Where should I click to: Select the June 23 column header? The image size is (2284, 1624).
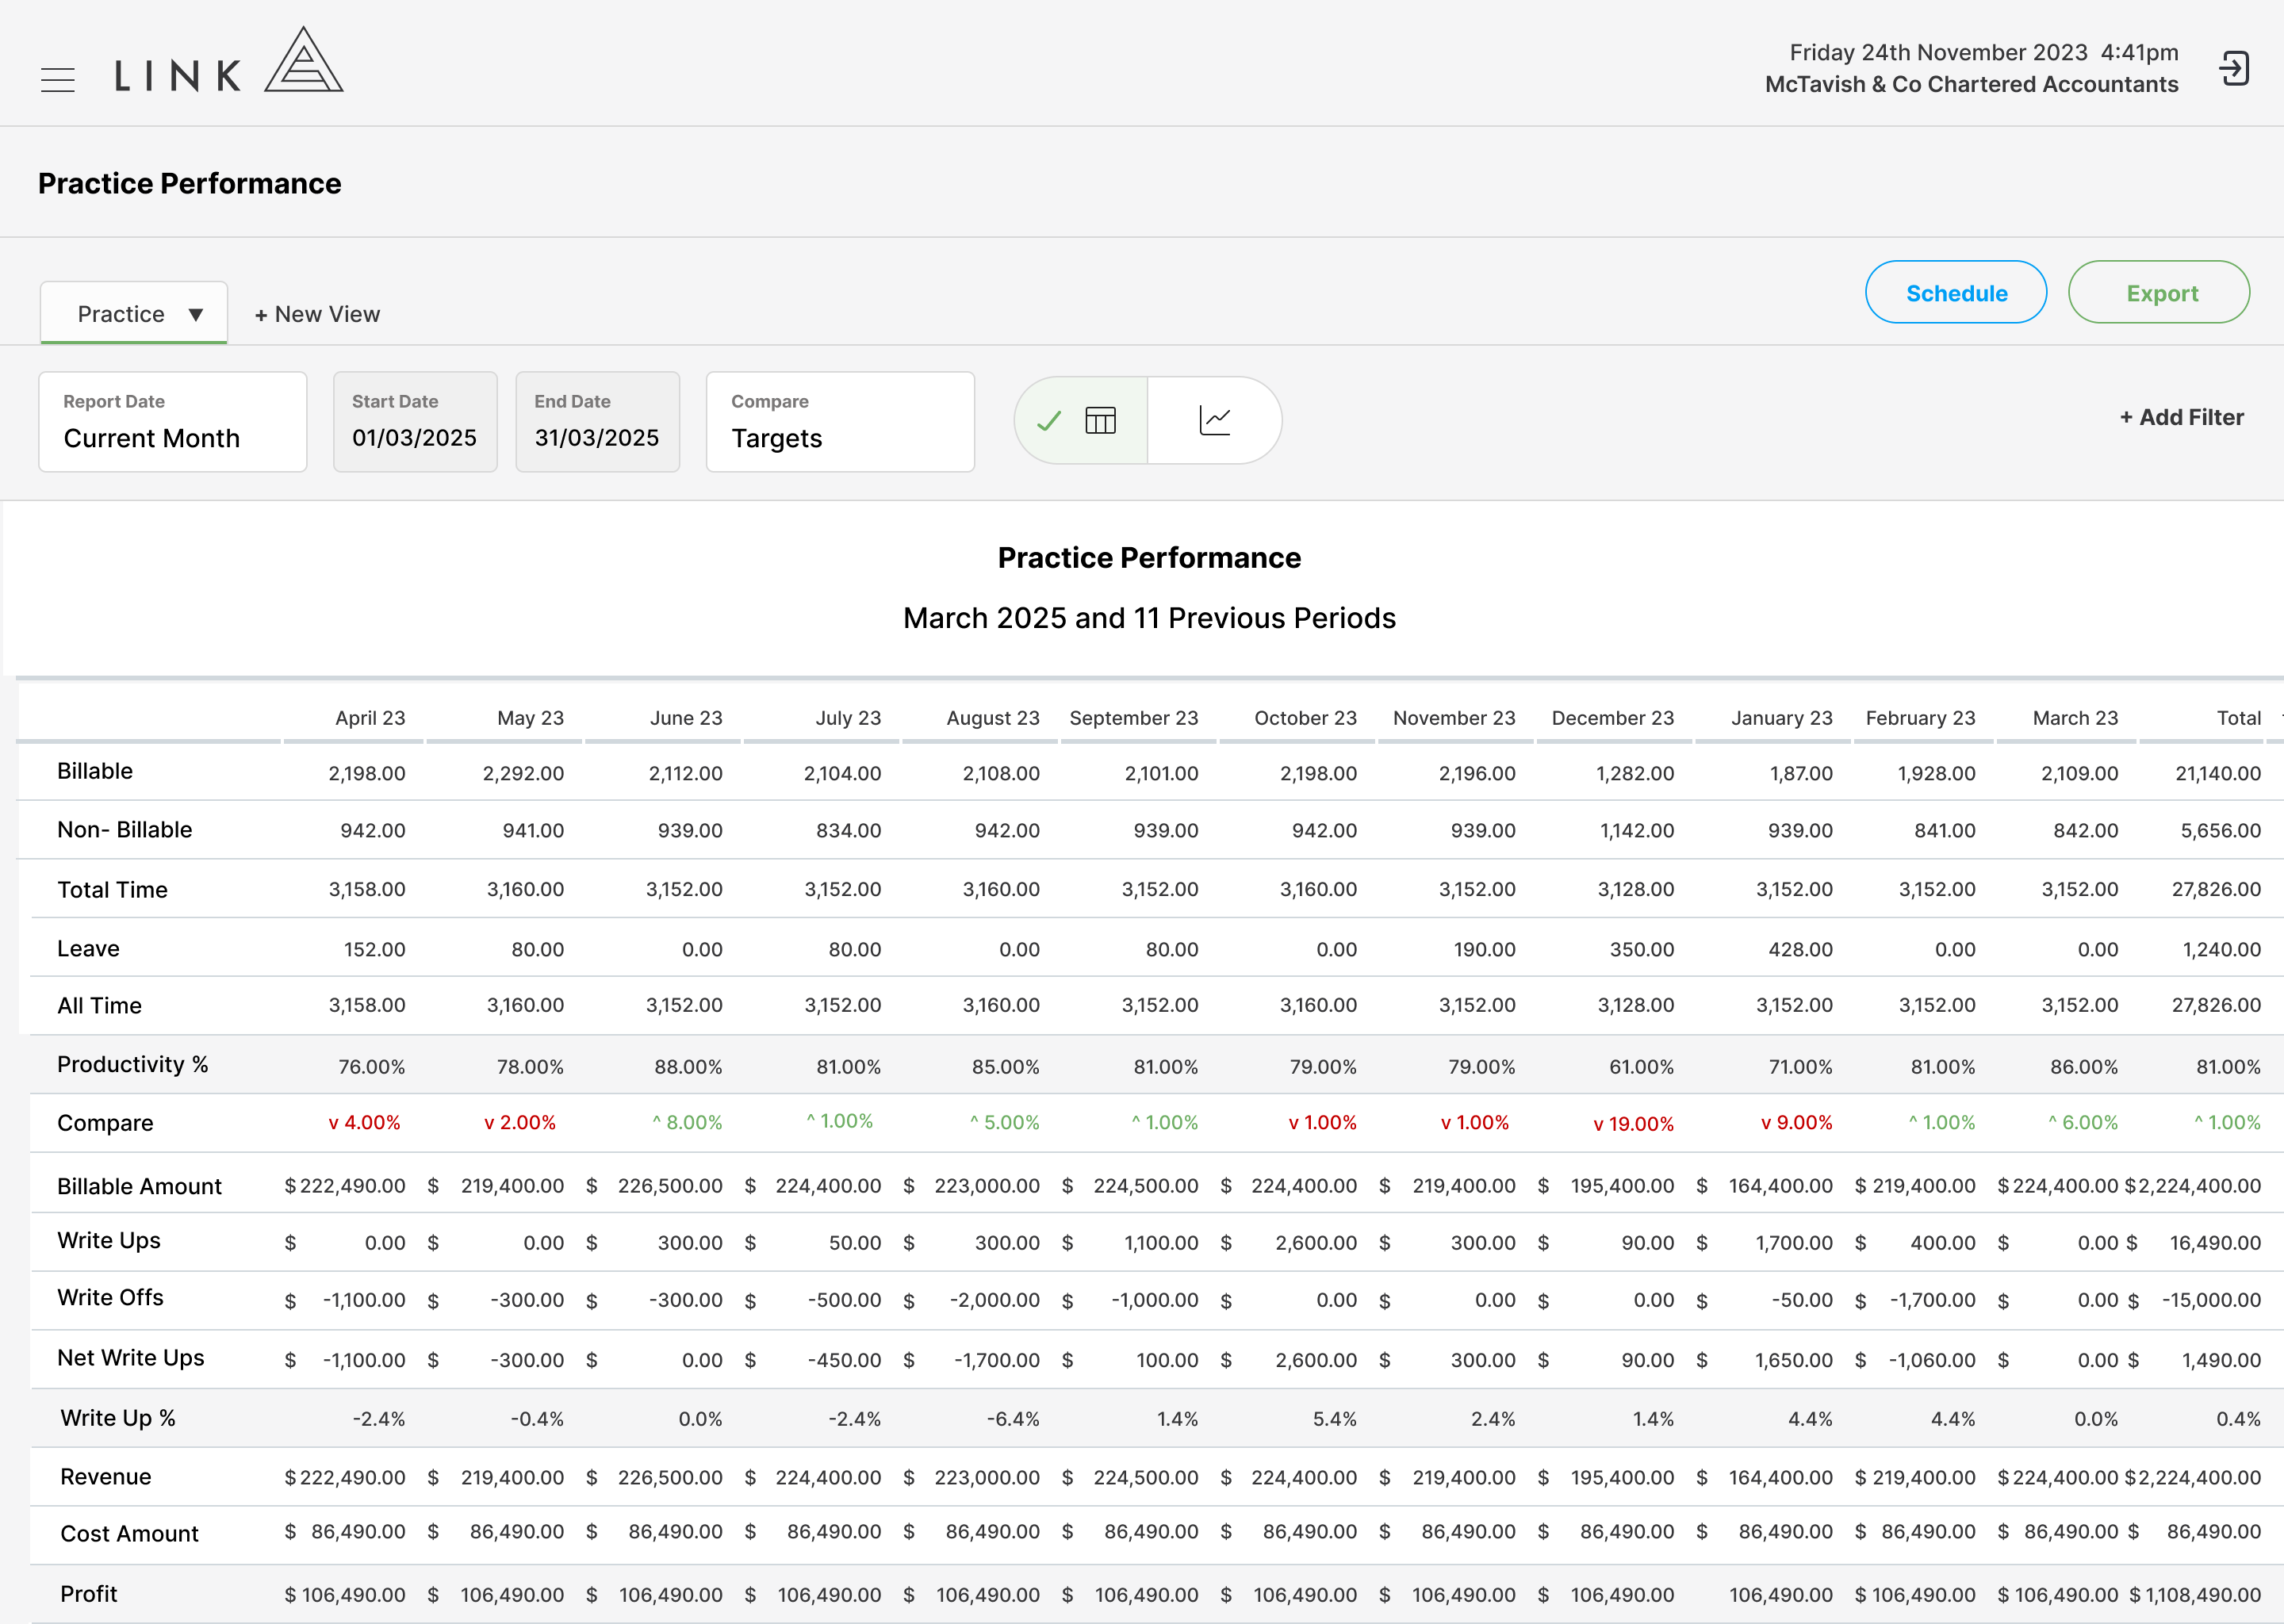click(x=686, y=718)
